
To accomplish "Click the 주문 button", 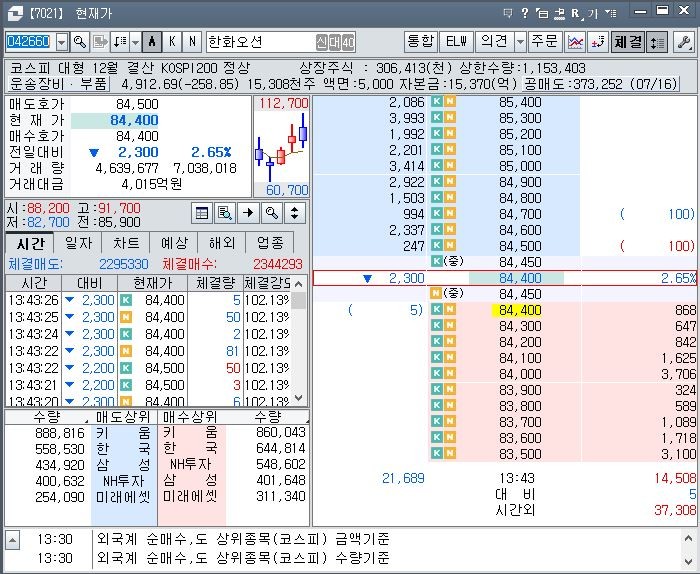I will (x=545, y=42).
